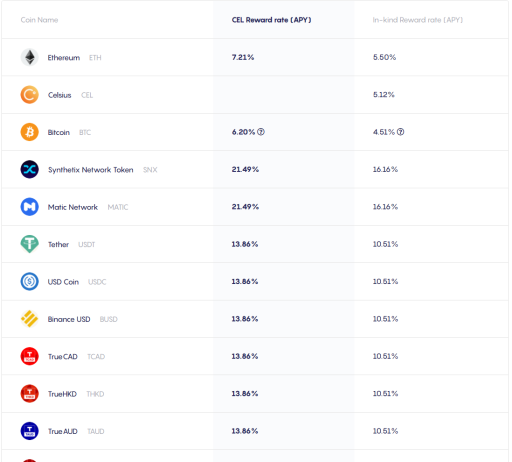The width and height of the screenshot is (512, 462).
Task: Click the Binance USD logo
Action: pyautogui.click(x=30, y=319)
